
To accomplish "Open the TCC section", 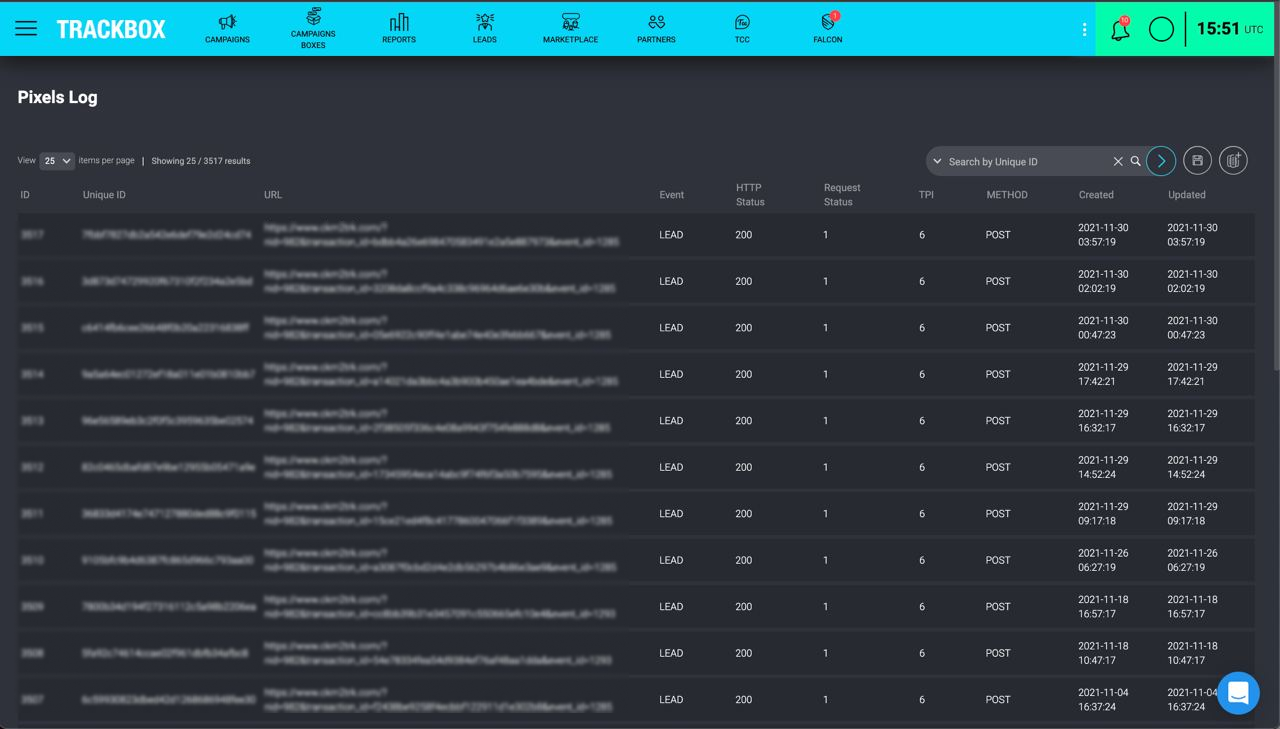I will click(742, 28).
